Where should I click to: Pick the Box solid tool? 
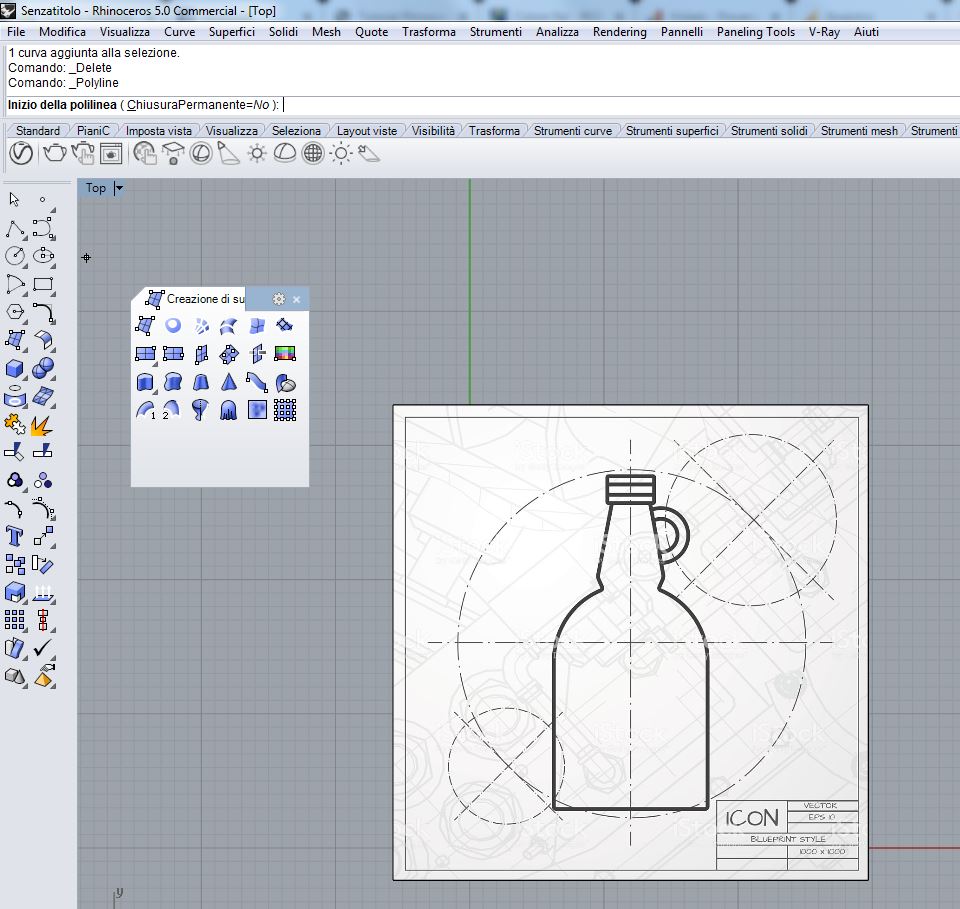(x=15, y=368)
